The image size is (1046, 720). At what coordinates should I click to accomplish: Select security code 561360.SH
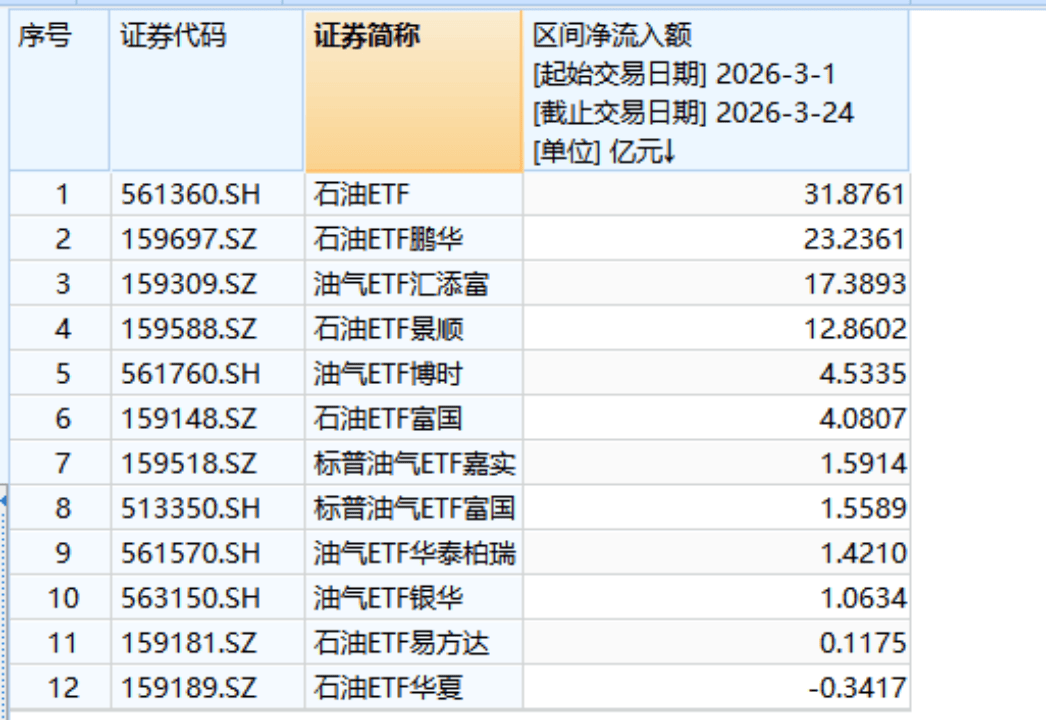point(190,194)
